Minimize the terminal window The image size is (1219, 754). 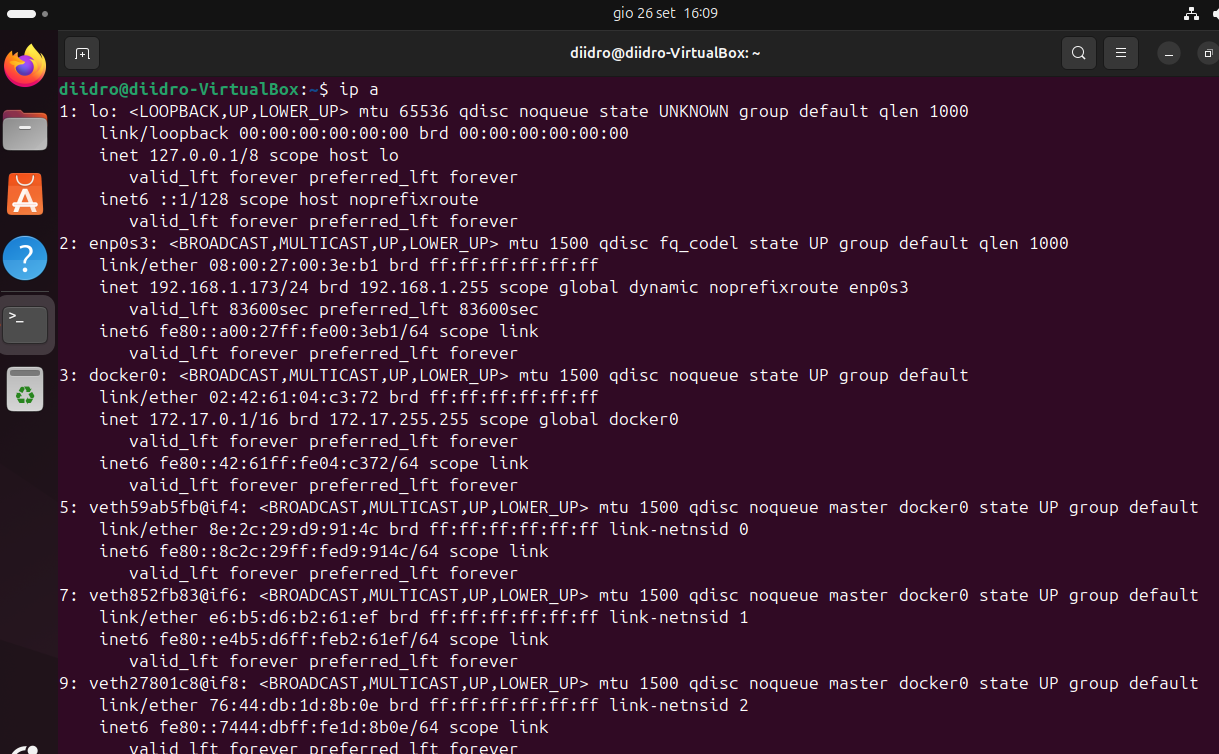[x=1169, y=53]
